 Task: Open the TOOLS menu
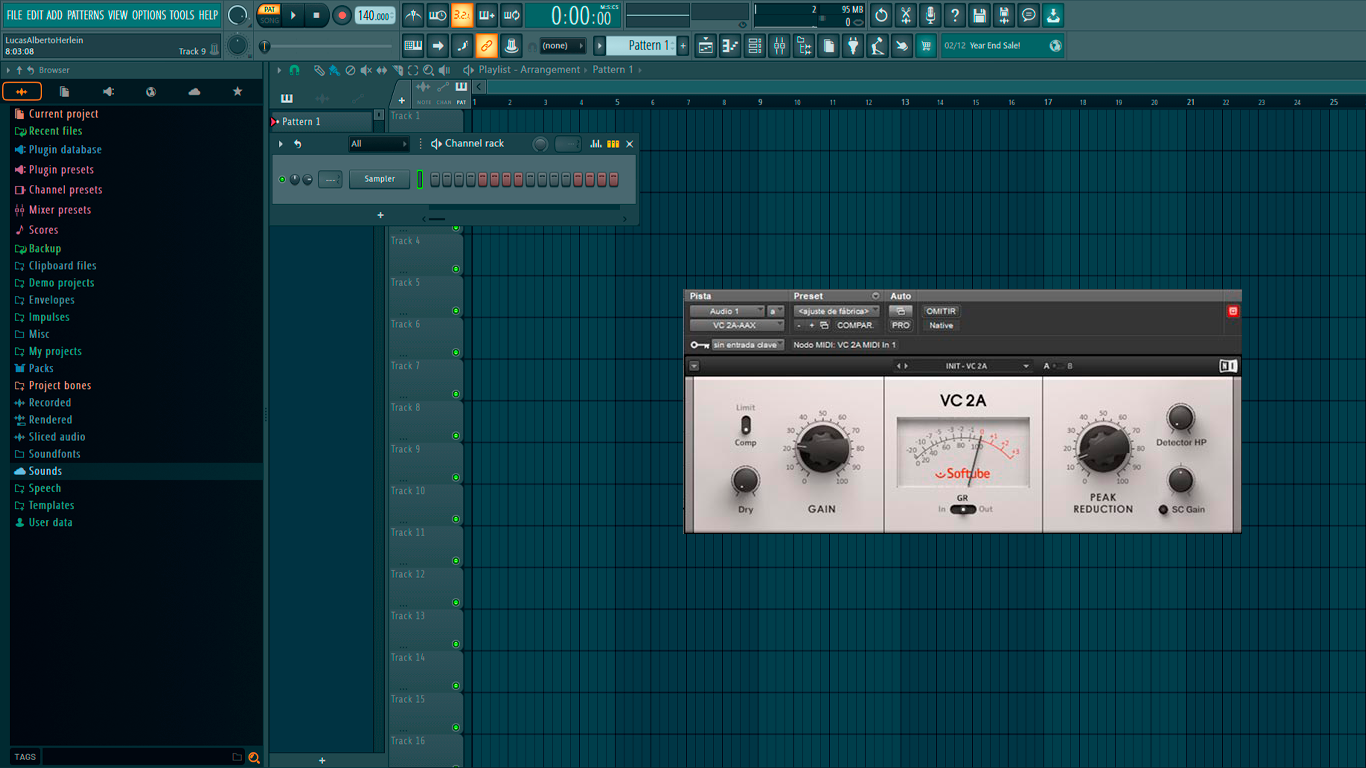[x=182, y=15]
